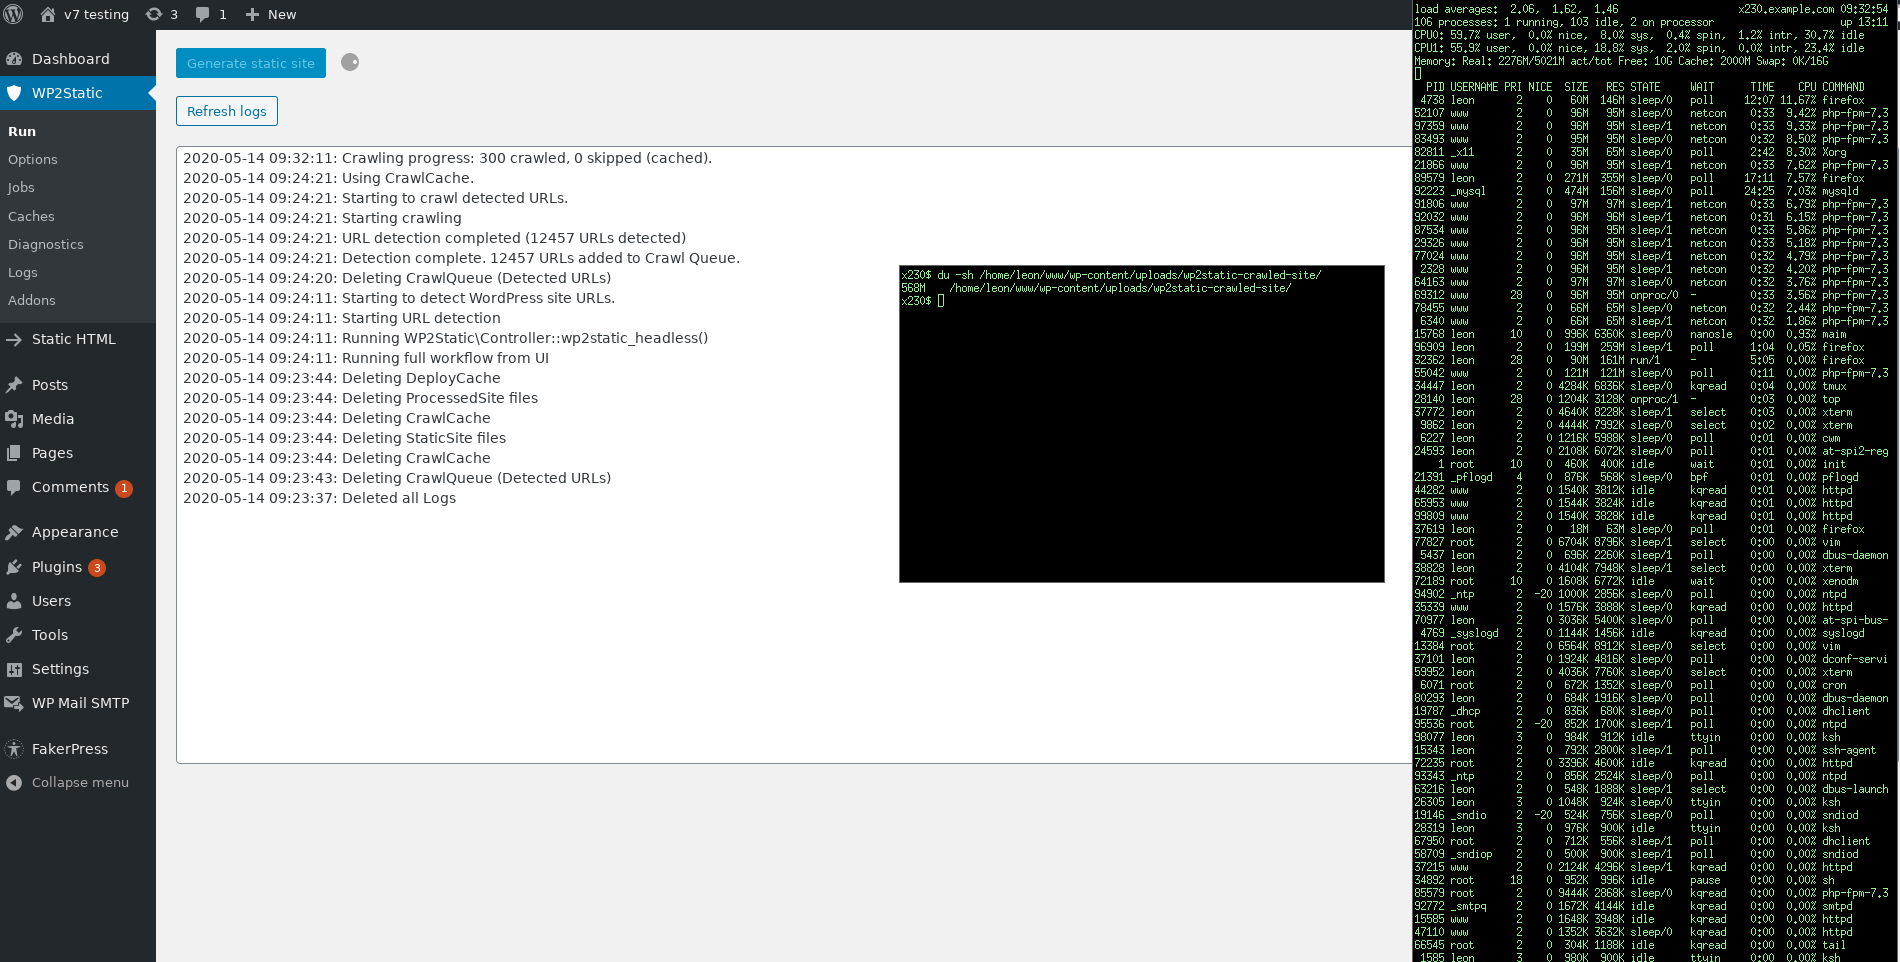Open Media via its sidebar icon
This screenshot has height=962, width=1900.
point(14,418)
